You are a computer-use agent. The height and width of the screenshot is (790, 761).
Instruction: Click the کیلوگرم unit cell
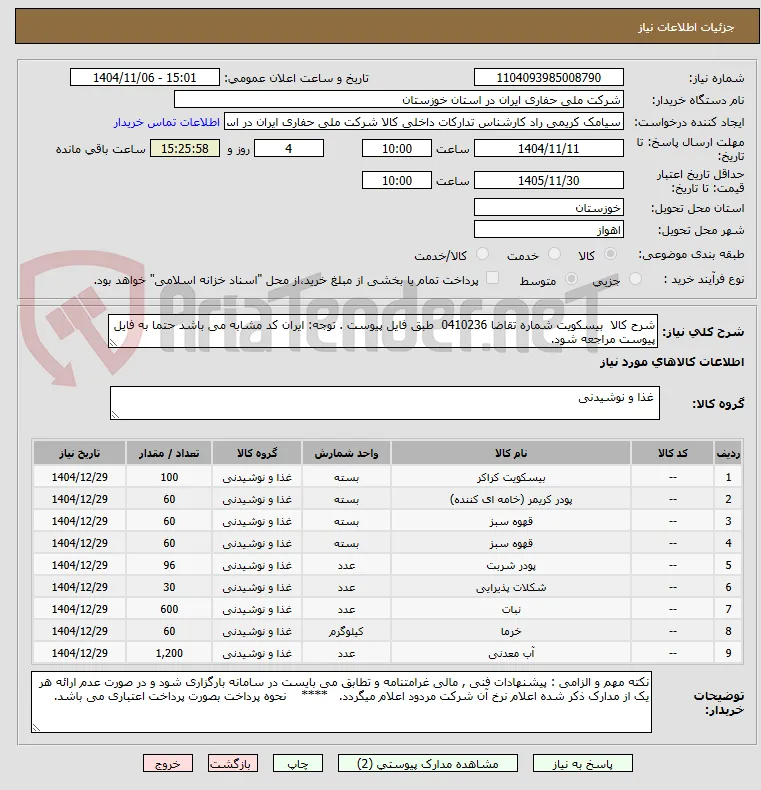[x=346, y=631]
